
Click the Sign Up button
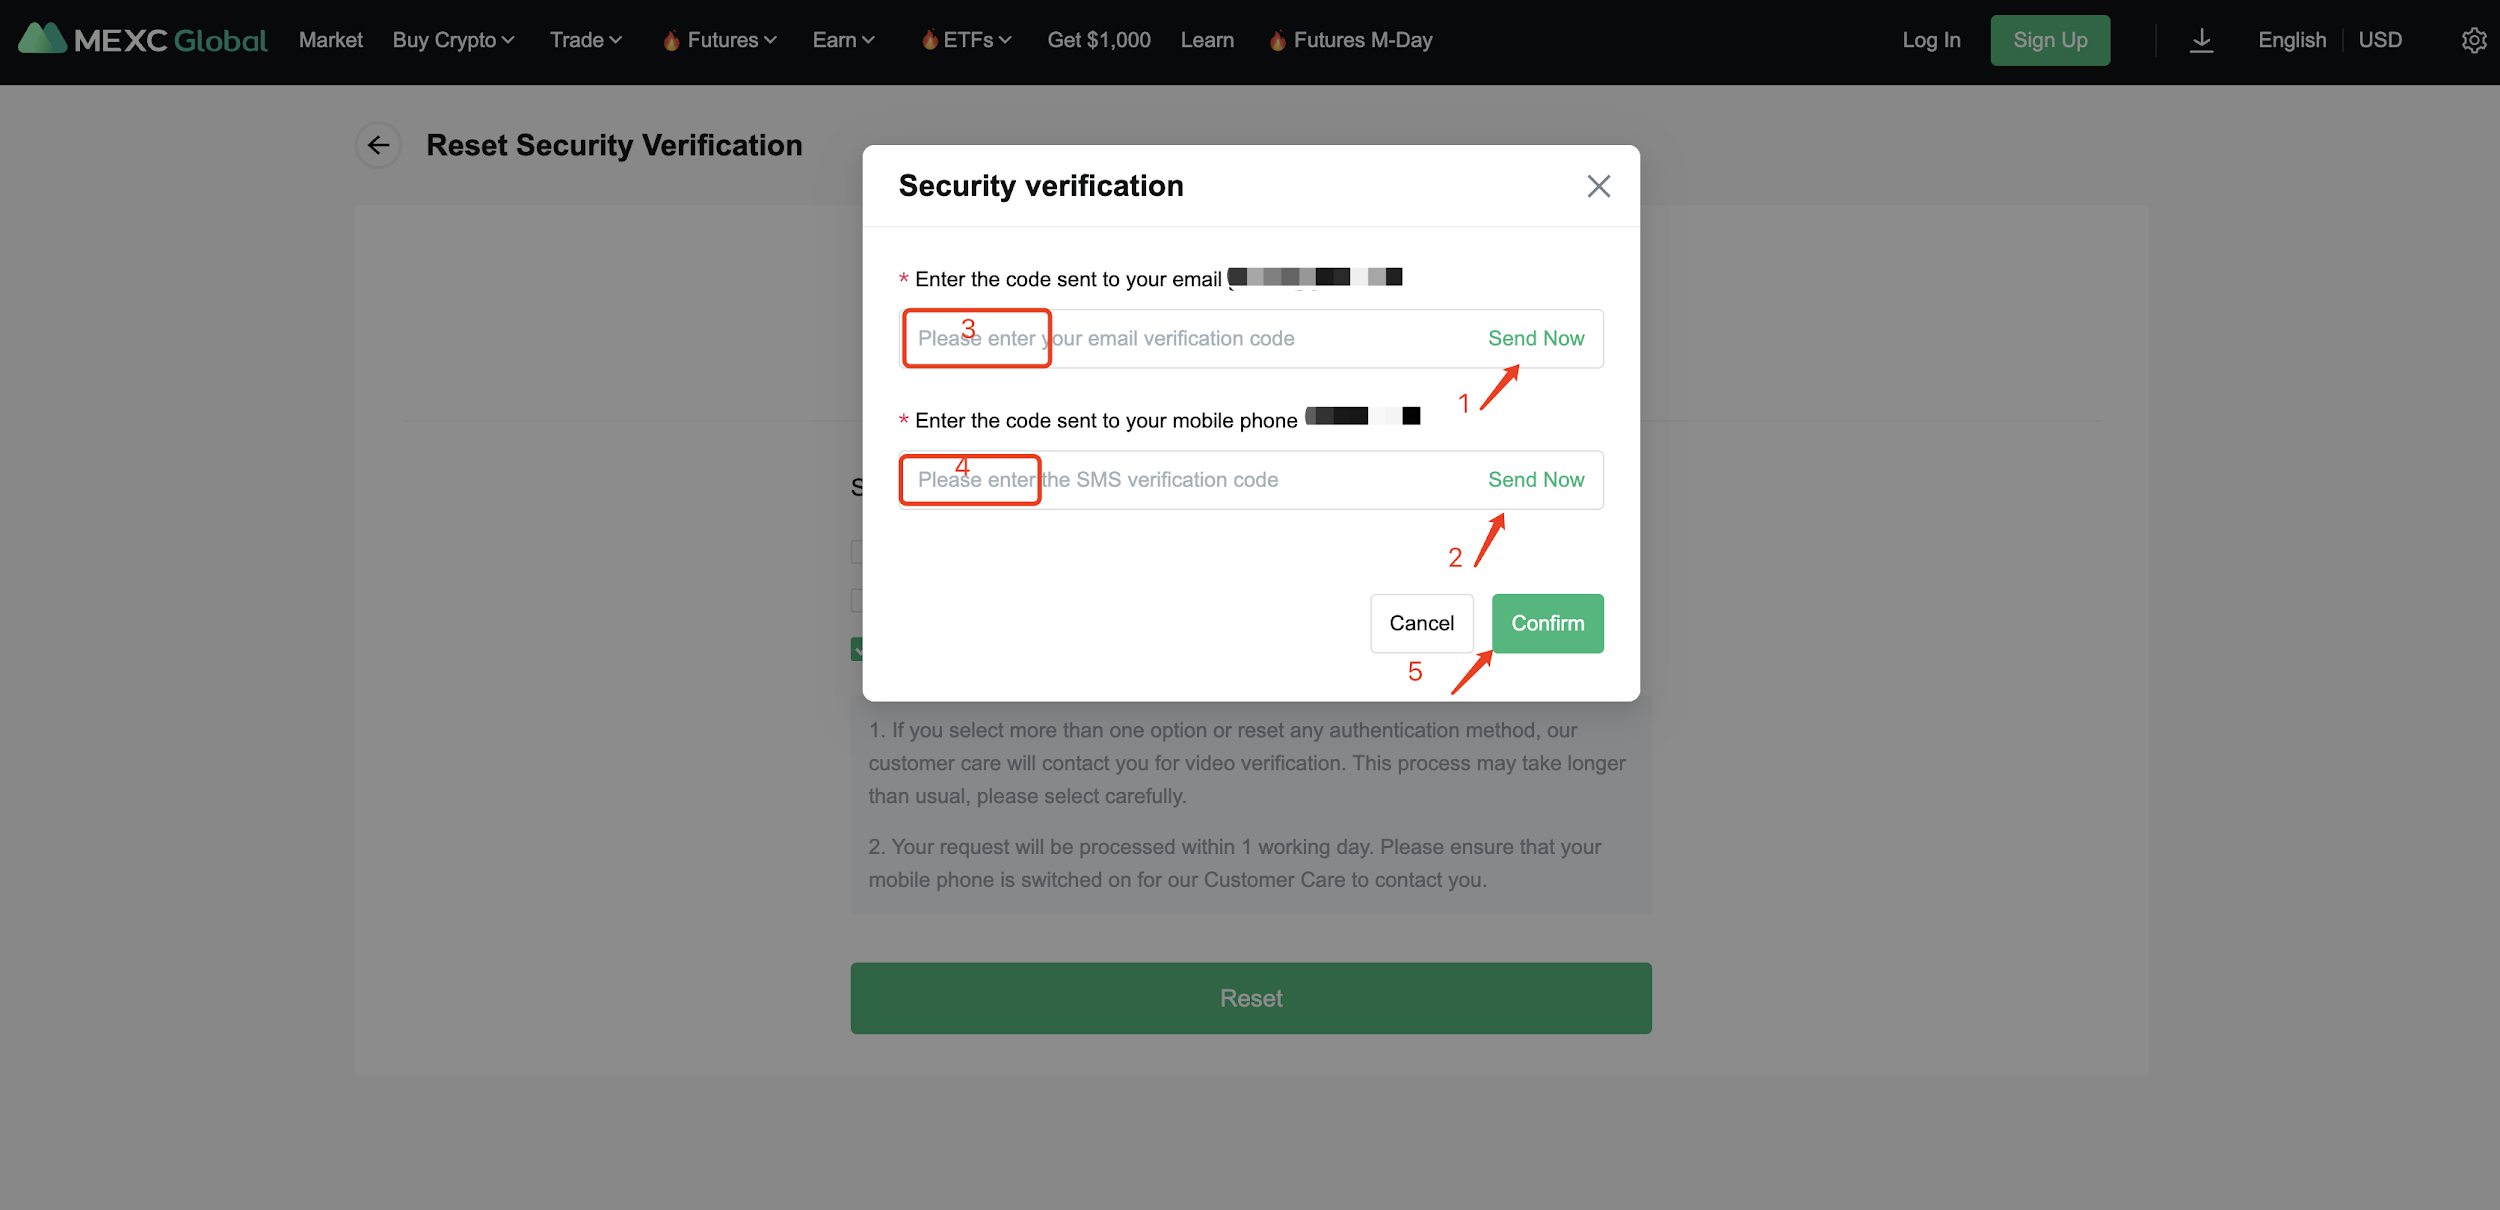2050,41
